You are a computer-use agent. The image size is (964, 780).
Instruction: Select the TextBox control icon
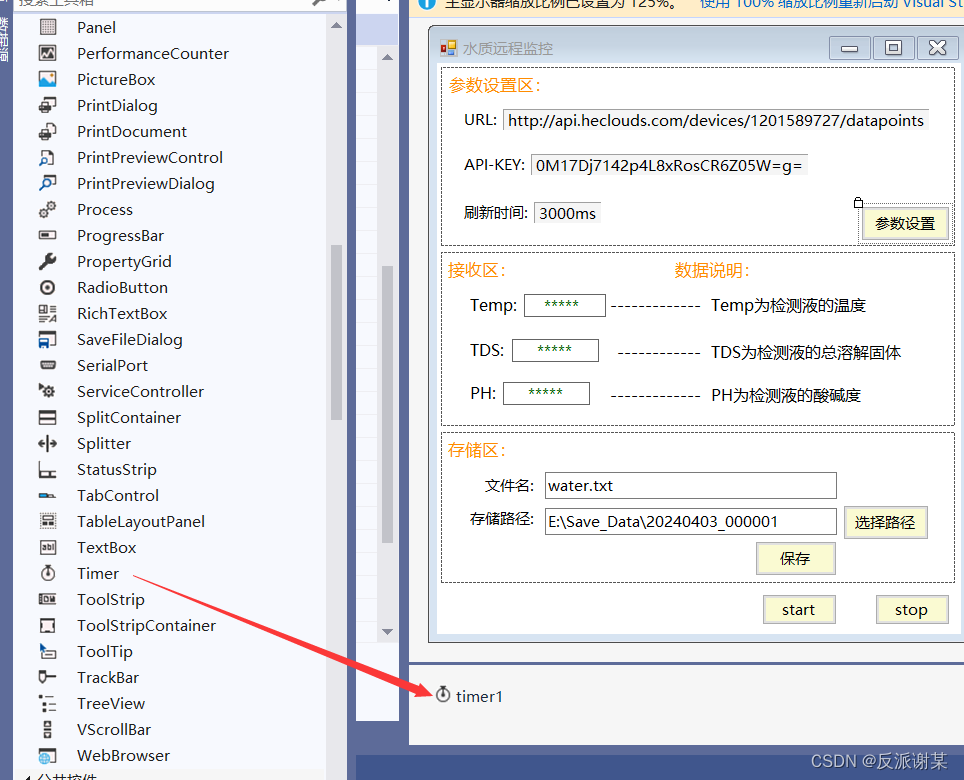(106, 547)
